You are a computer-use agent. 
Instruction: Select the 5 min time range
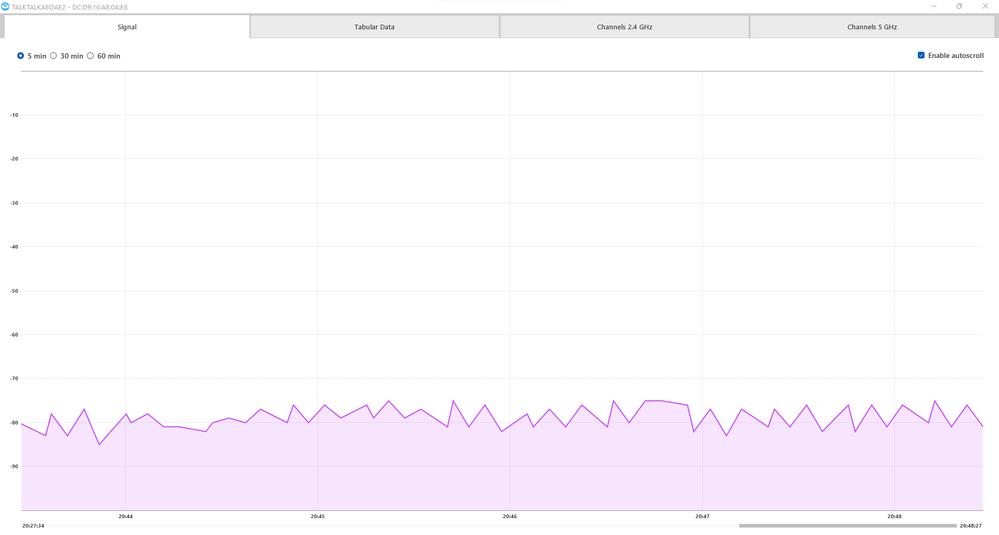20,56
